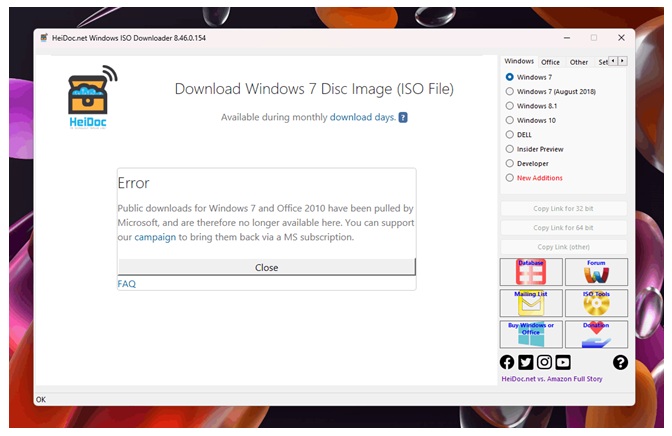Screen dimensions: 672x436
Task: Open HeiDoc Instagram page icon
Action: [544, 362]
